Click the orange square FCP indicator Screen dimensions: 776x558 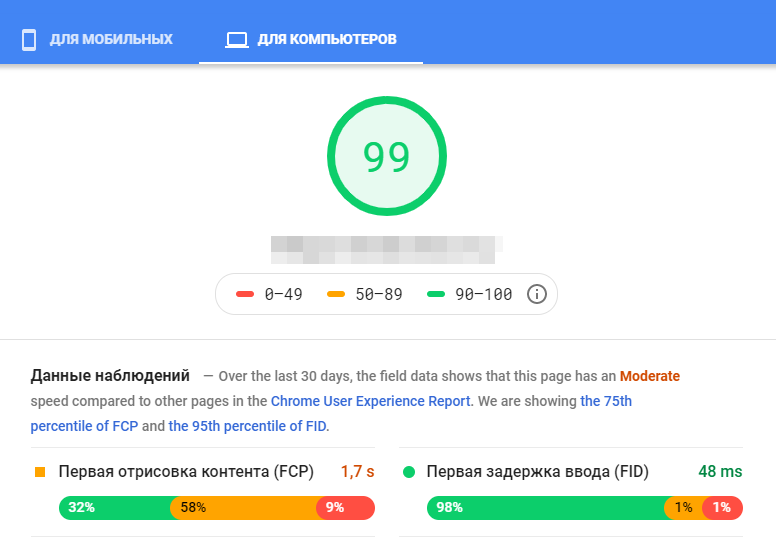pos(40,471)
